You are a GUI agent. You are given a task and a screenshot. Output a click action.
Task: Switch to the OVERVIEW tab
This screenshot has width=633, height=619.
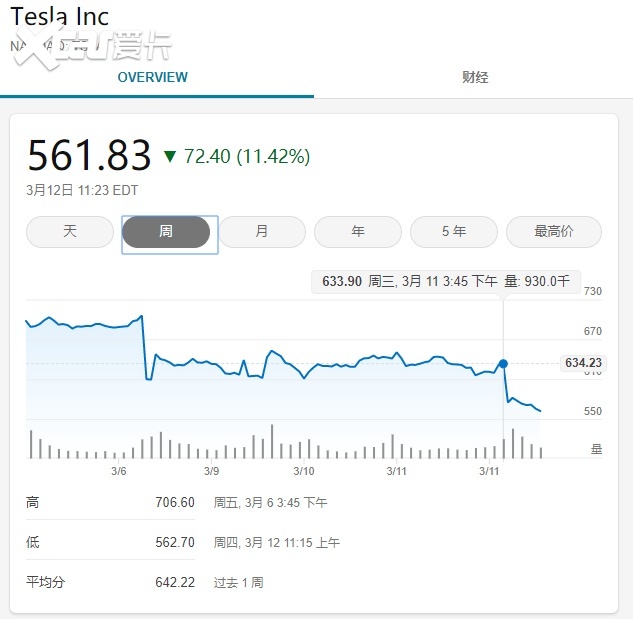tap(152, 77)
